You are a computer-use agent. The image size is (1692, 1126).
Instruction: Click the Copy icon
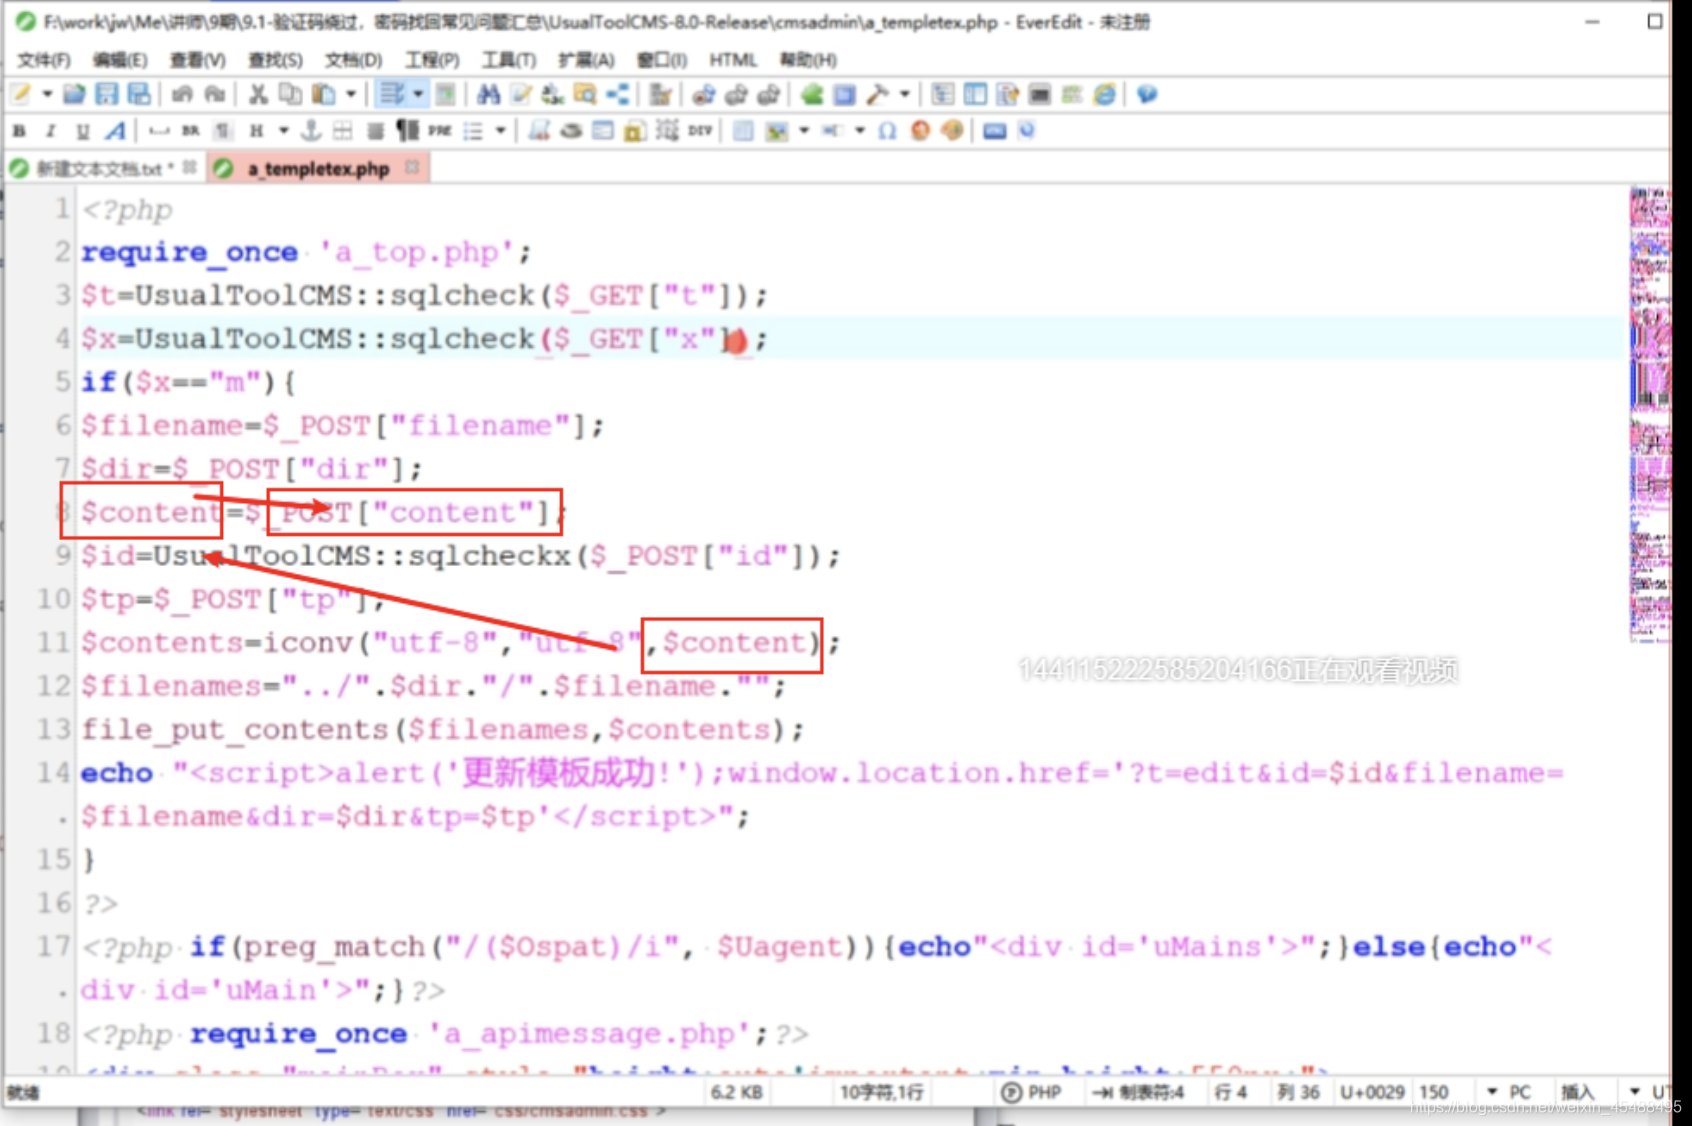click(x=290, y=94)
